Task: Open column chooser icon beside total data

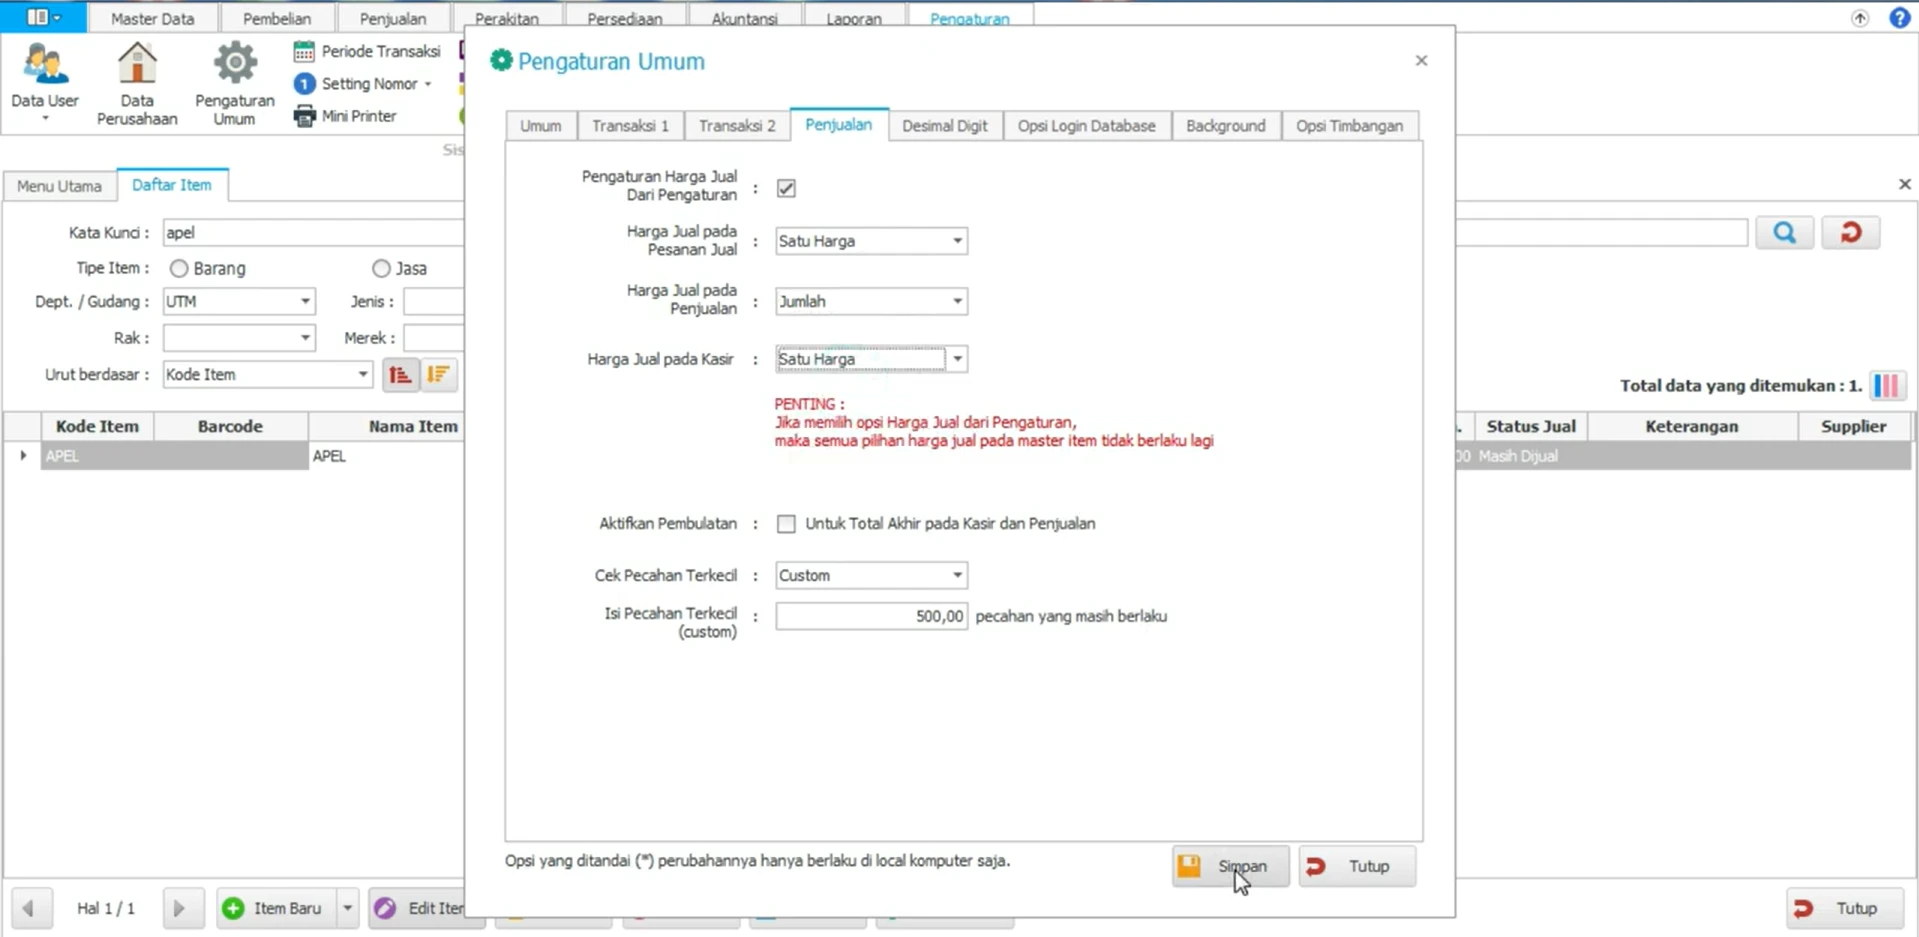Action: 1887,386
